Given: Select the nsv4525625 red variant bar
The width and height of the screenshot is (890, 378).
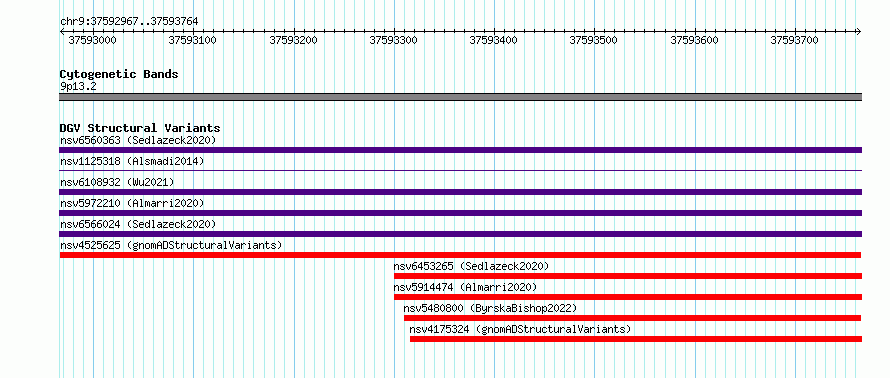Looking at the screenshot, I should coord(460,255).
